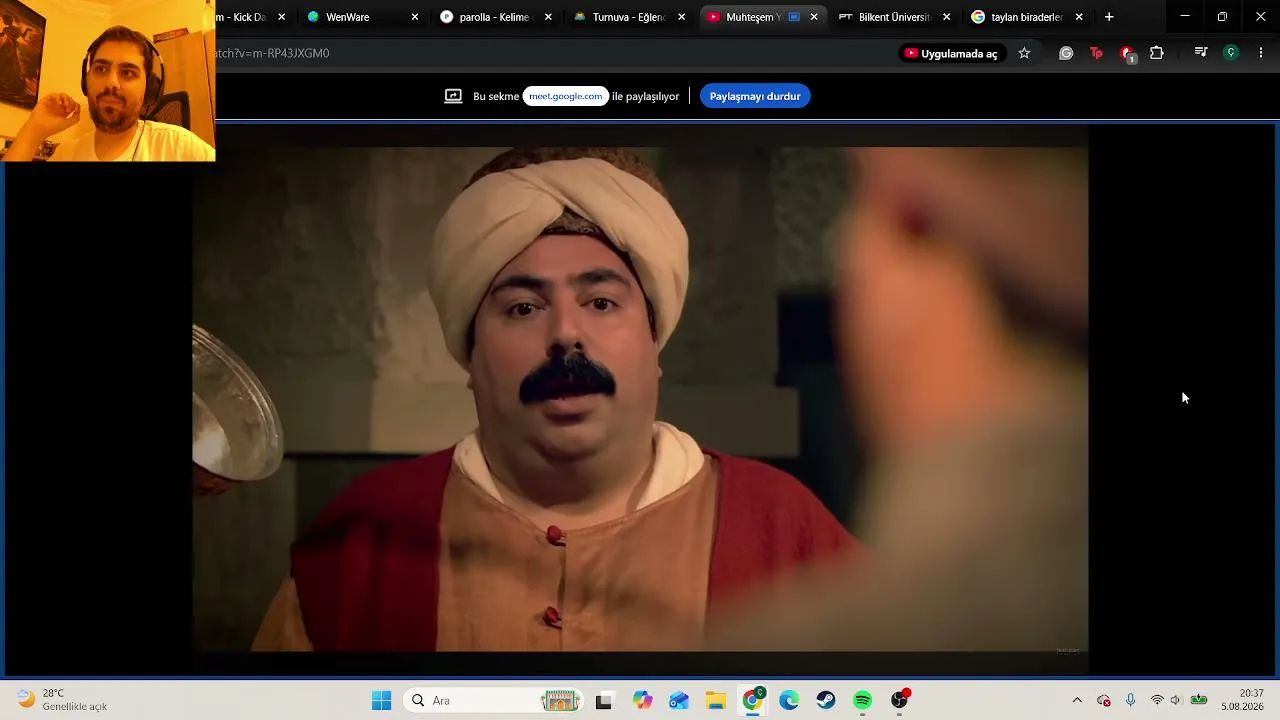Click the tab sharing screen icon
This screenshot has width=1280, height=720.
tap(453, 96)
